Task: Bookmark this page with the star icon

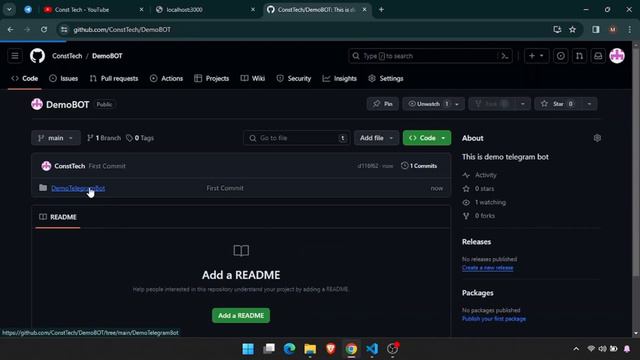Action: click(573, 29)
